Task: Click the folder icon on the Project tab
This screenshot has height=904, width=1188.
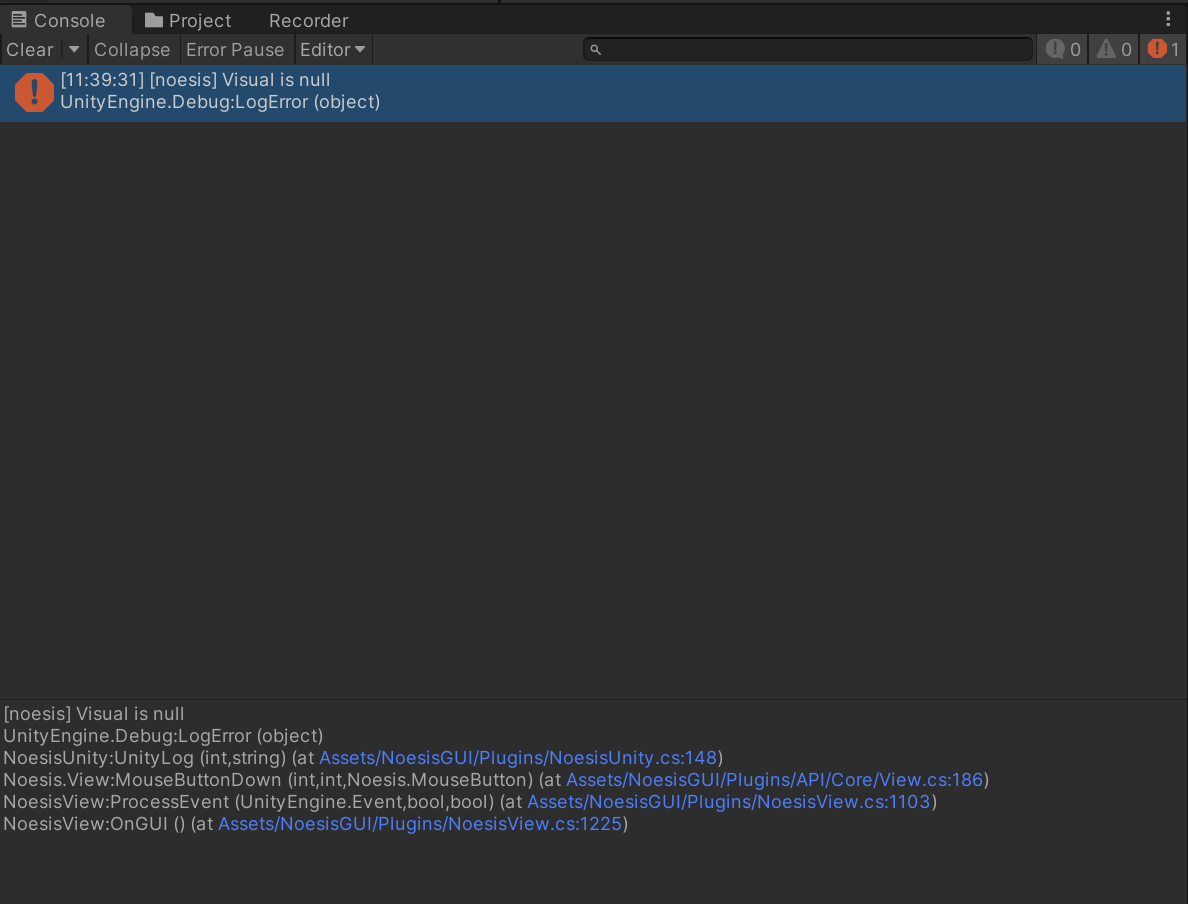Action: tap(153, 20)
